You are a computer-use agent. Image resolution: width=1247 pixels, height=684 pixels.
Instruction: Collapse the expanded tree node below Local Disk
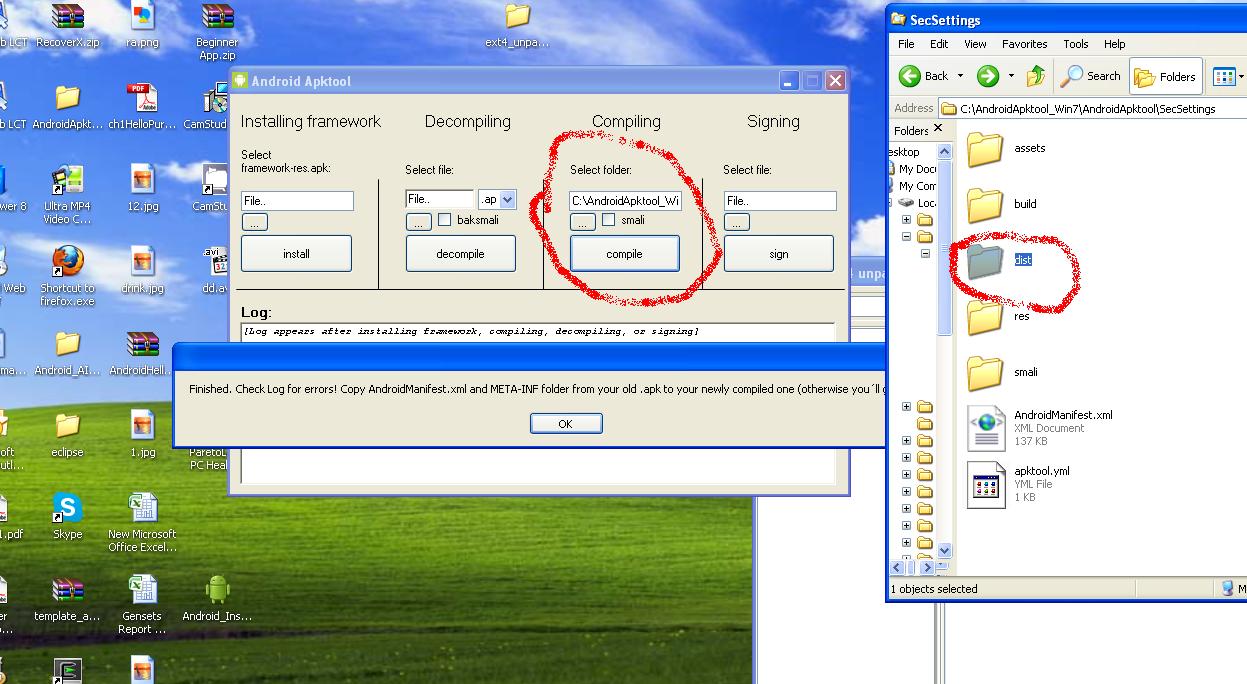point(907,237)
